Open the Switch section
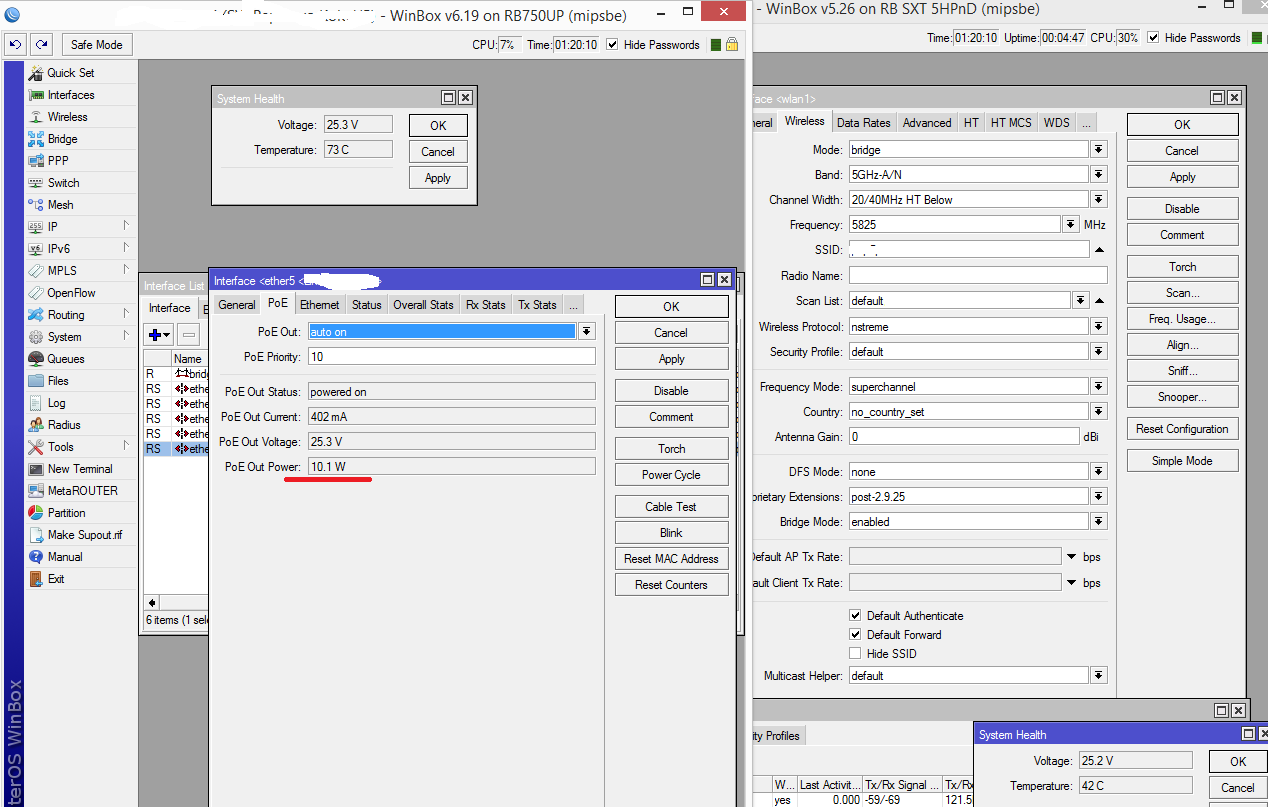 point(63,183)
